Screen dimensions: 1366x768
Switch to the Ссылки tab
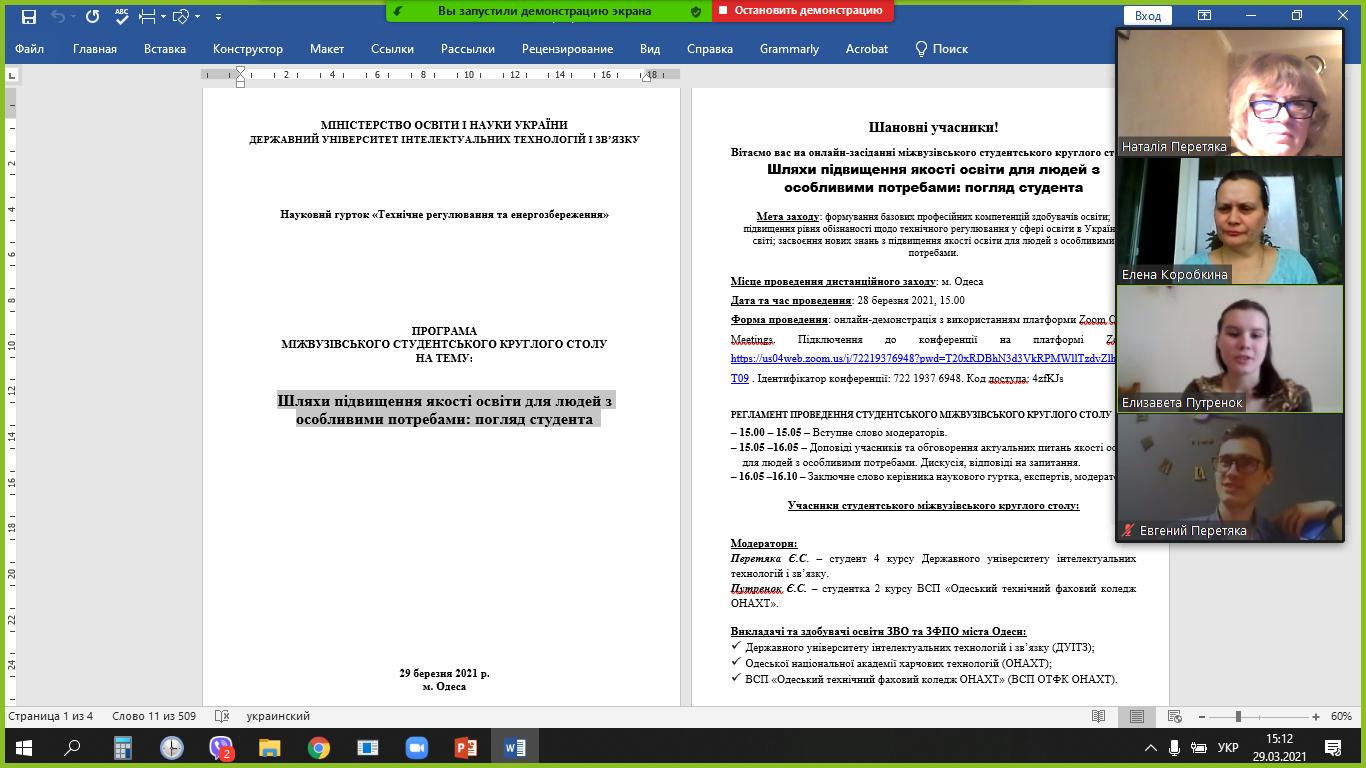(392, 48)
